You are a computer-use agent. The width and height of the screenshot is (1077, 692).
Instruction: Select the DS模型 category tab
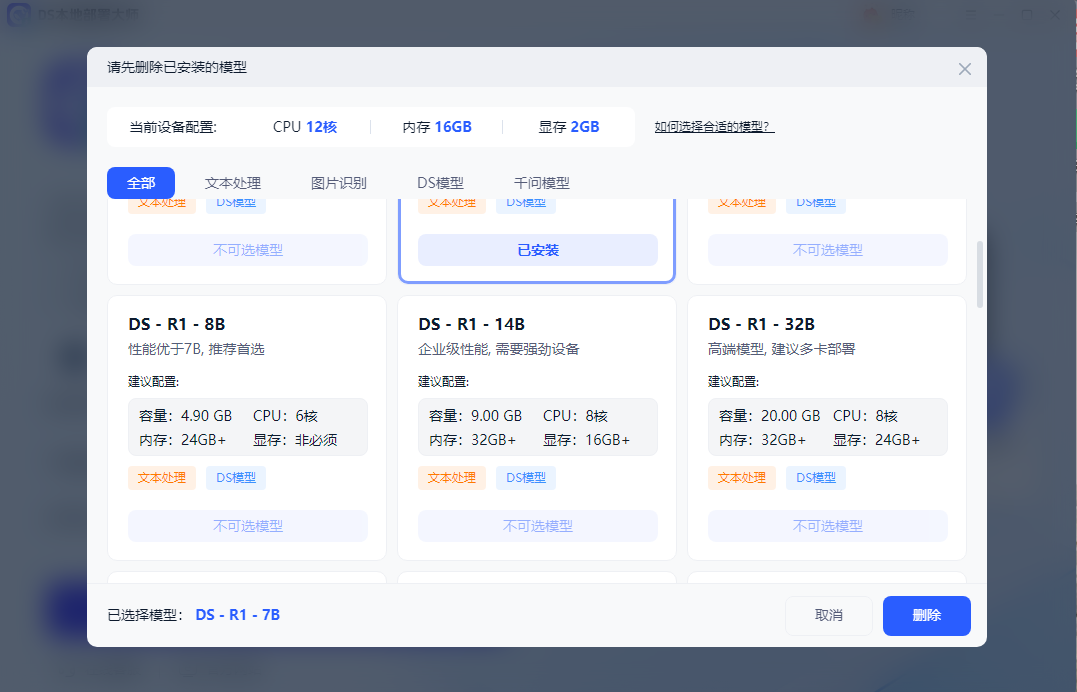point(442,183)
